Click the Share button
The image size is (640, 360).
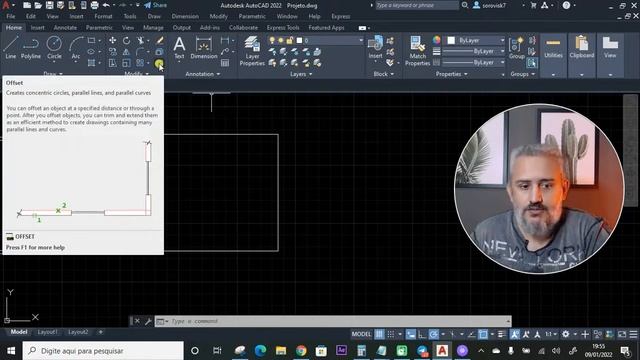[x=156, y=5]
